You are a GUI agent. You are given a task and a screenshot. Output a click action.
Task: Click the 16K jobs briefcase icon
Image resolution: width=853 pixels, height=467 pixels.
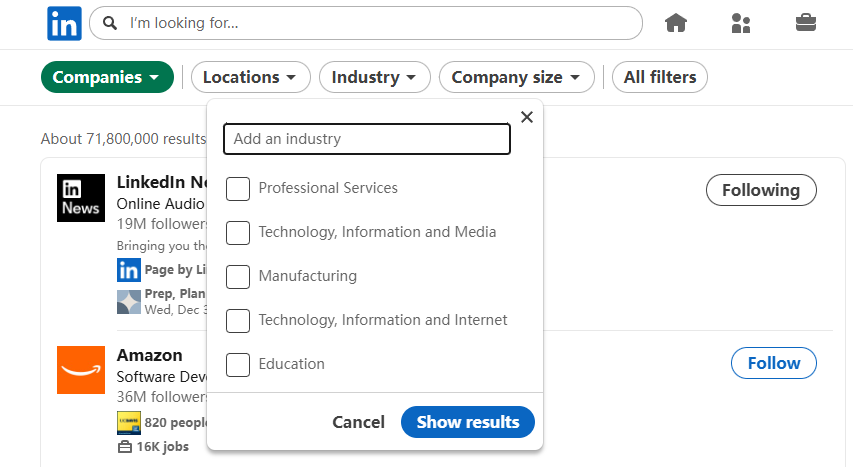(125, 447)
